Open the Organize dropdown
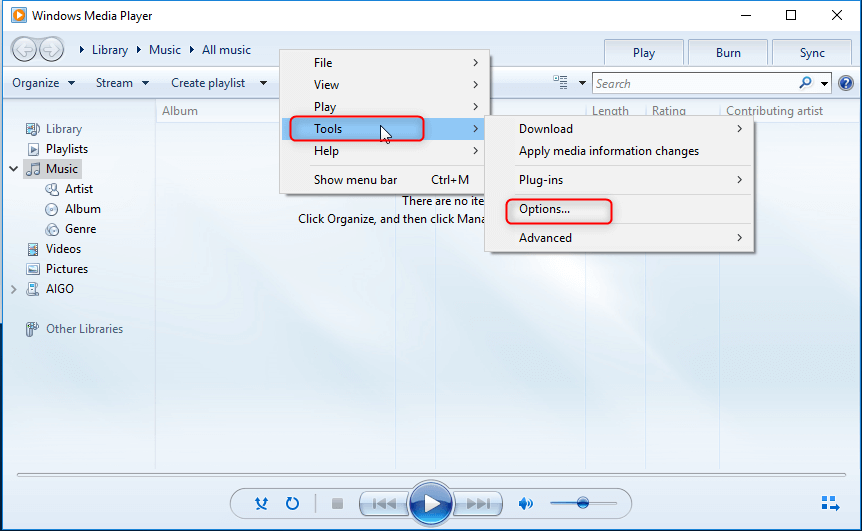This screenshot has width=862, height=531. [43, 83]
